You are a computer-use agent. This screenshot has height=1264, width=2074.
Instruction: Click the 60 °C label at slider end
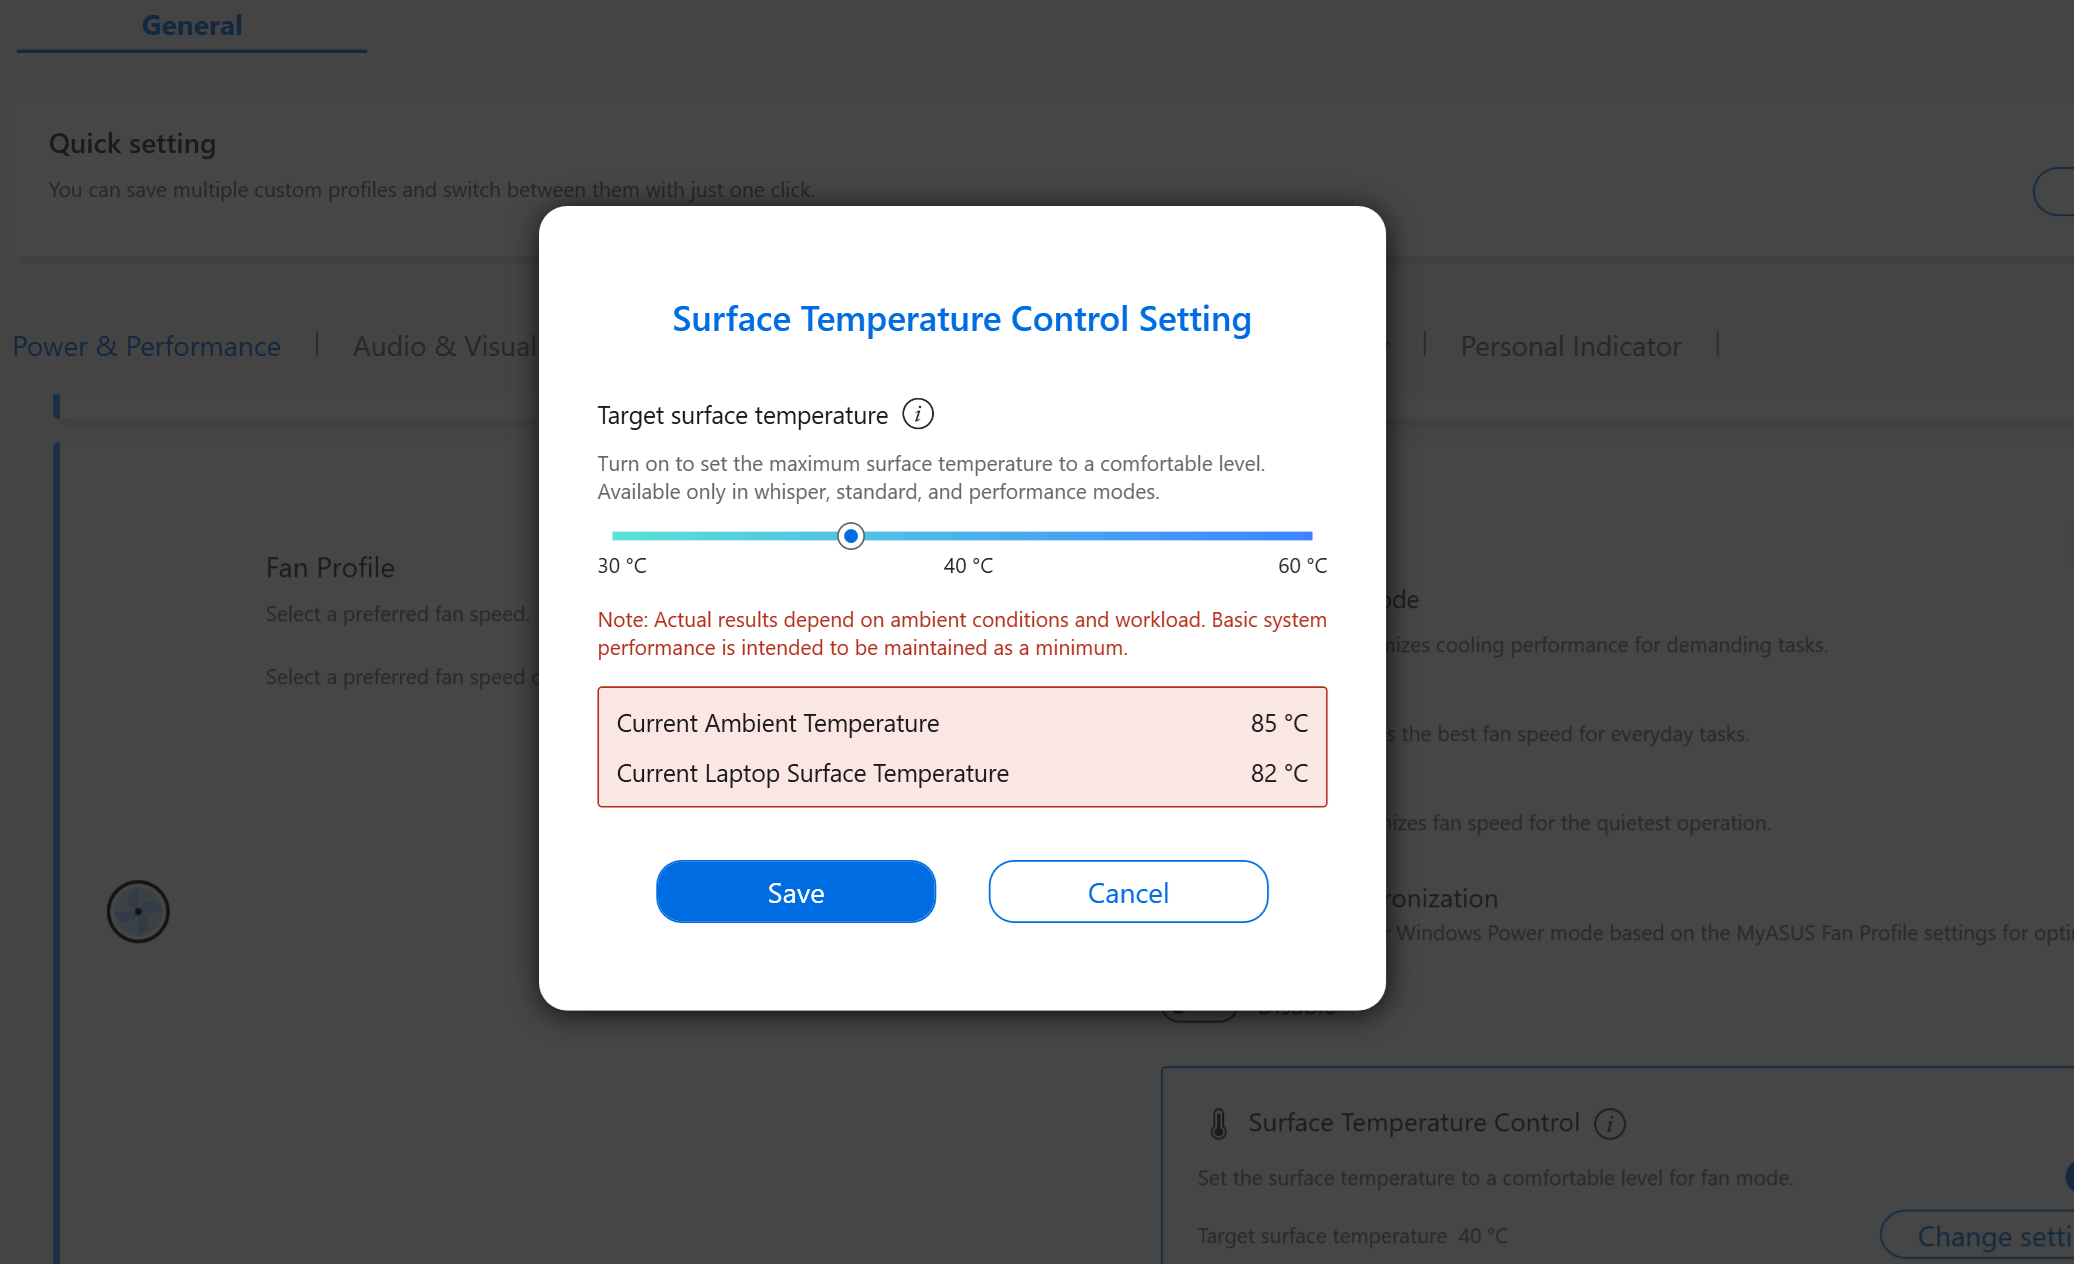coord(1302,566)
